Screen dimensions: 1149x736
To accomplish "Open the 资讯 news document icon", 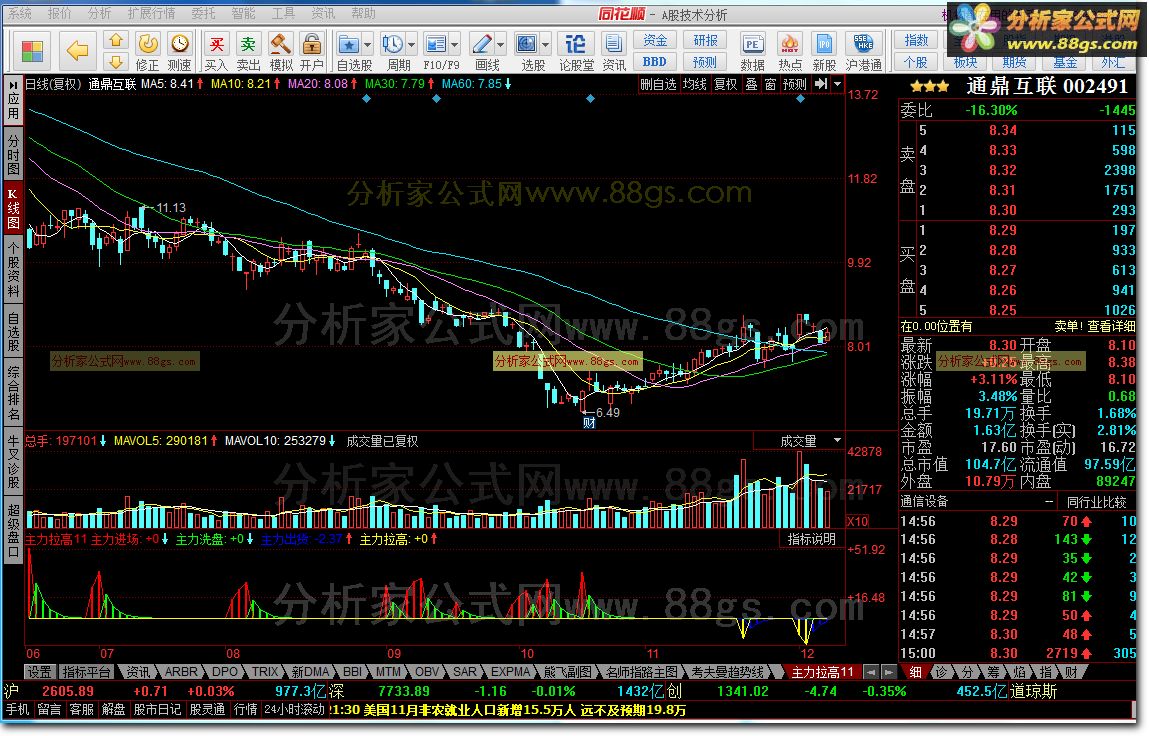I will 614,51.
